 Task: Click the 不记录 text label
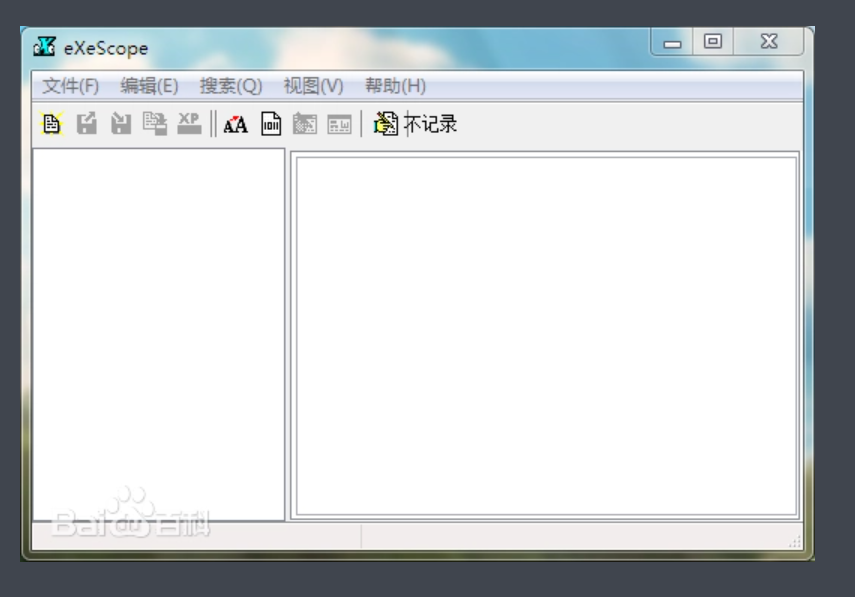[x=432, y=124]
